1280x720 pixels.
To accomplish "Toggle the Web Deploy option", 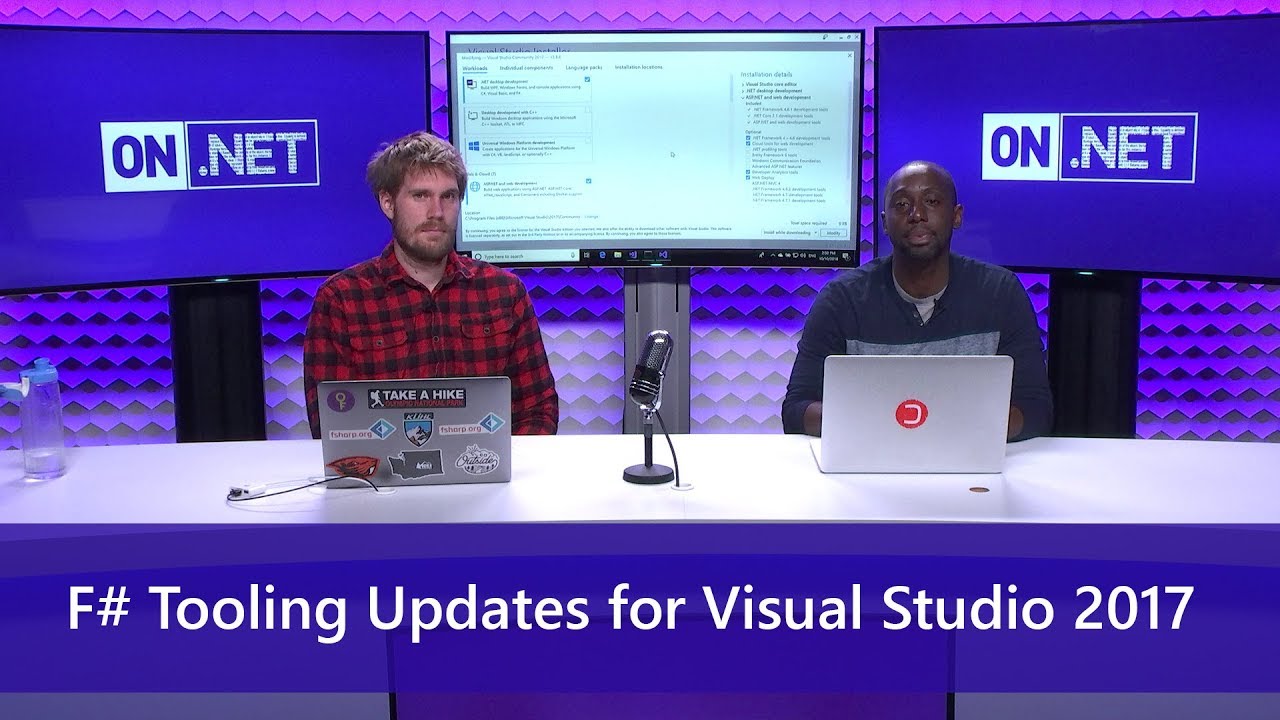I will coord(748,178).
